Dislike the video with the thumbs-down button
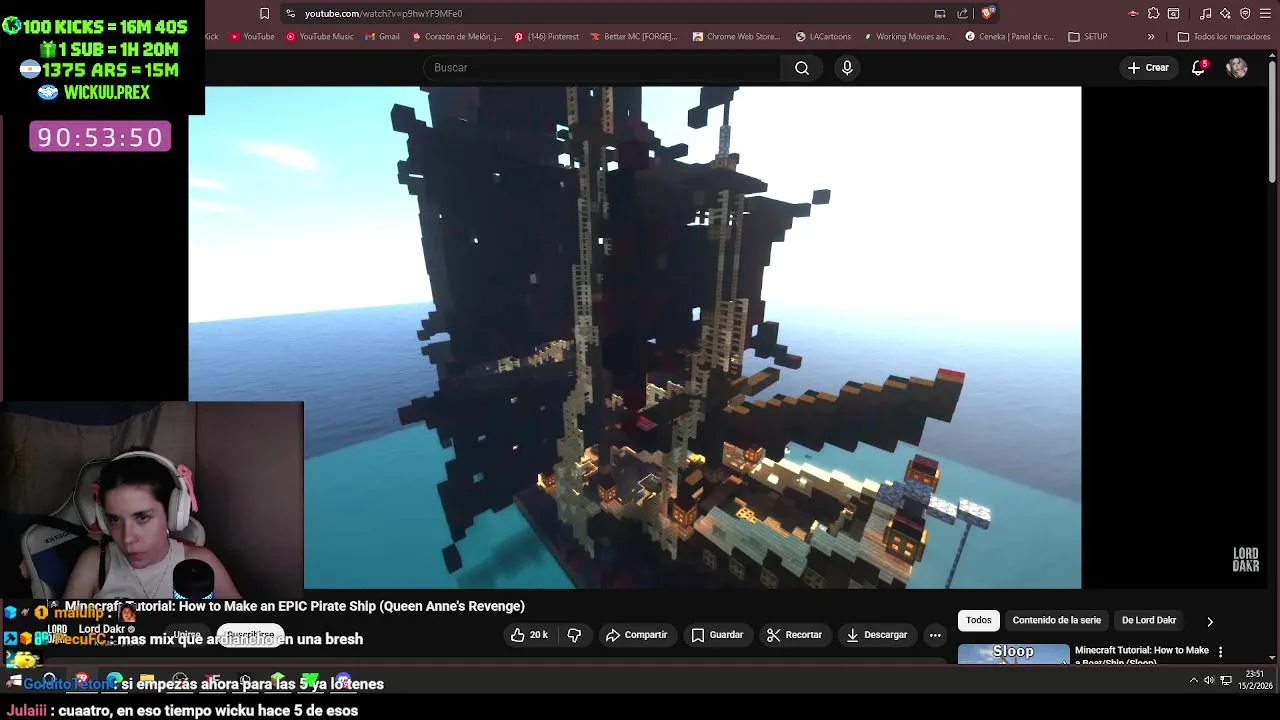Screen dimensions: 1280x720 coord(574,635)
